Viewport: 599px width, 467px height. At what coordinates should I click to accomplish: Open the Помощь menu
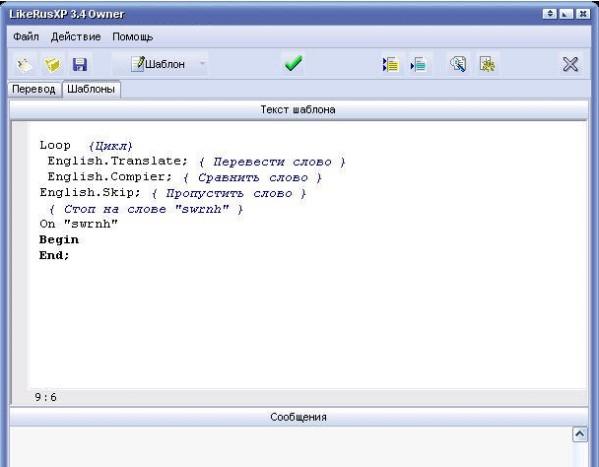(133, 37)
